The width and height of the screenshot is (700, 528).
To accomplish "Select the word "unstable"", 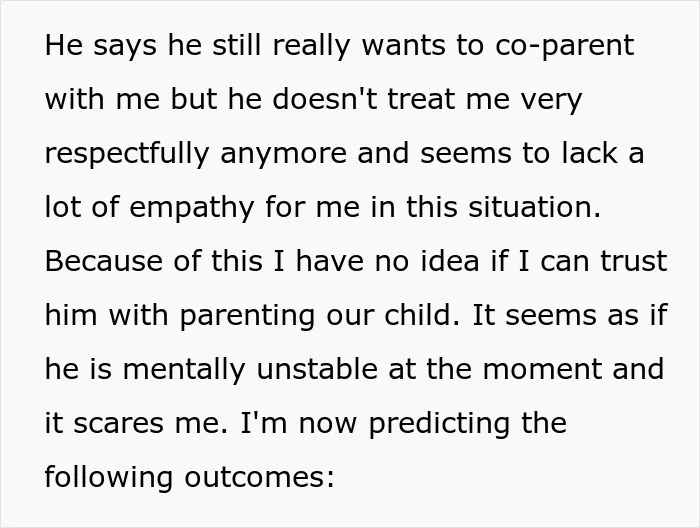I will (x=317, y=369).
